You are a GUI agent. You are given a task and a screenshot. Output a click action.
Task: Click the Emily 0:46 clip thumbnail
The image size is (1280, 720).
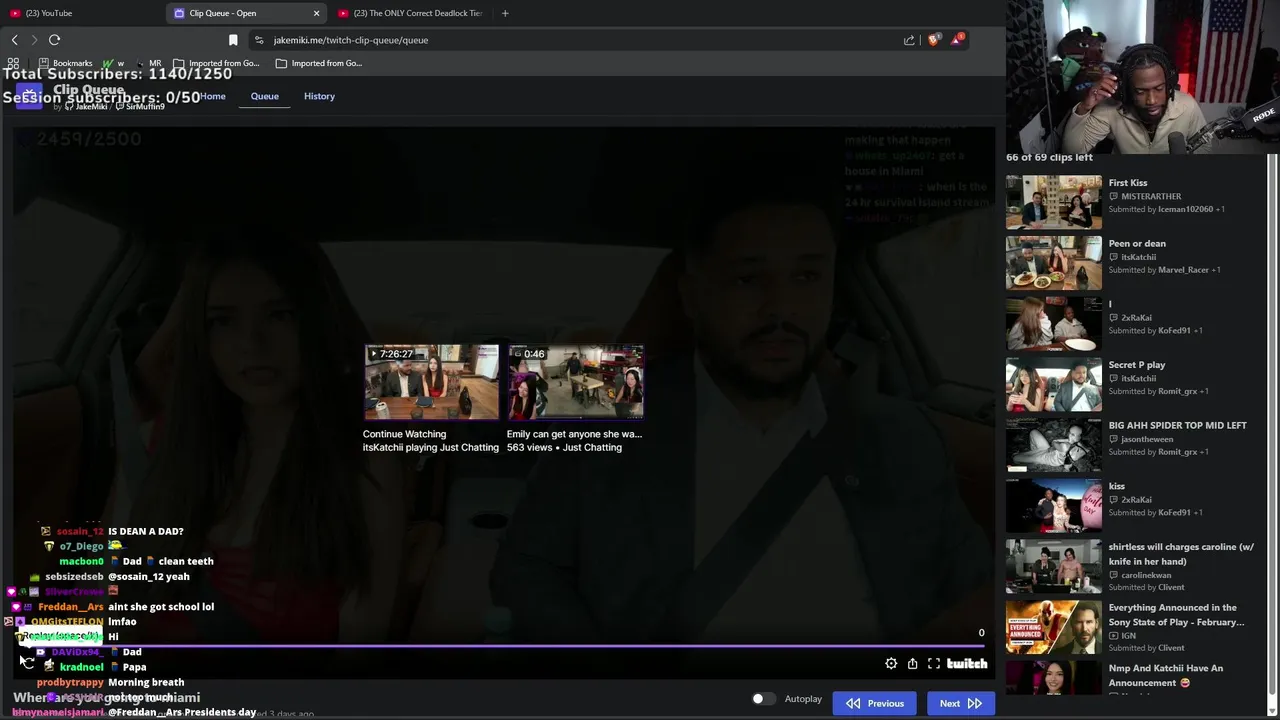[x=575, y=382]
